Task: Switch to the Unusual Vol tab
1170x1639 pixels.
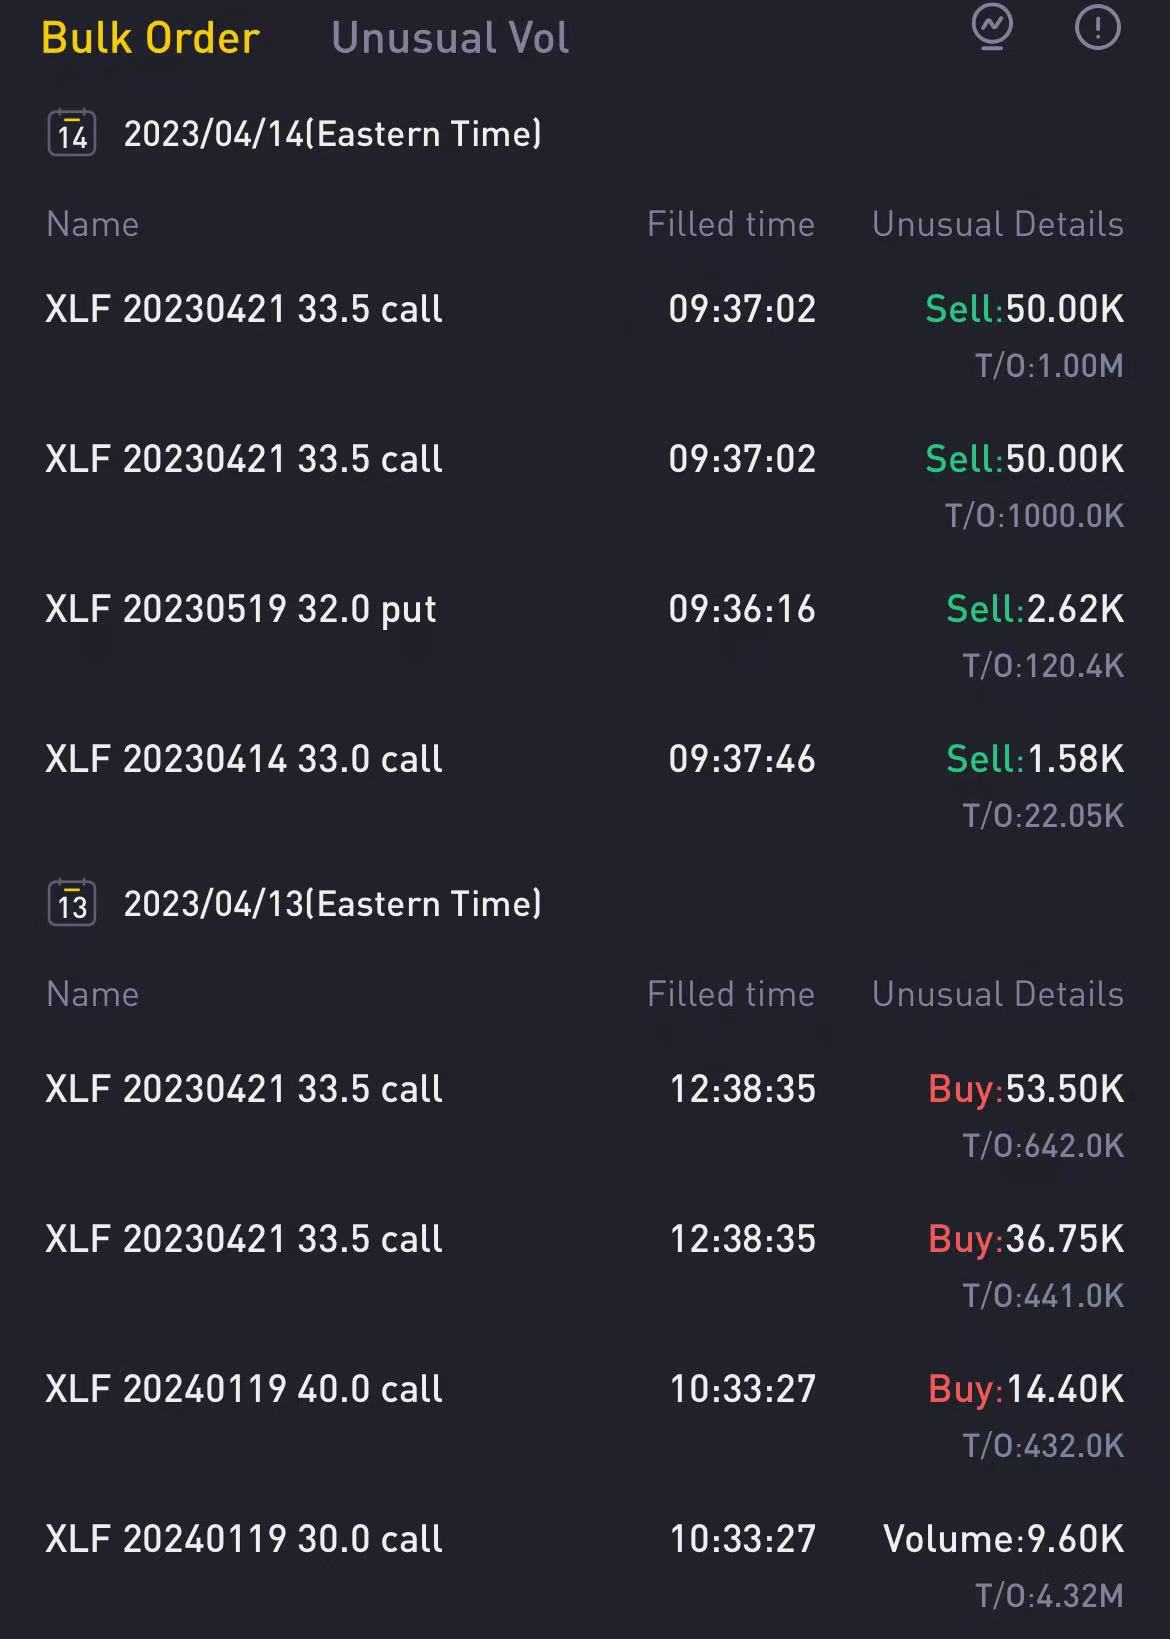Action: coord(450,38)
